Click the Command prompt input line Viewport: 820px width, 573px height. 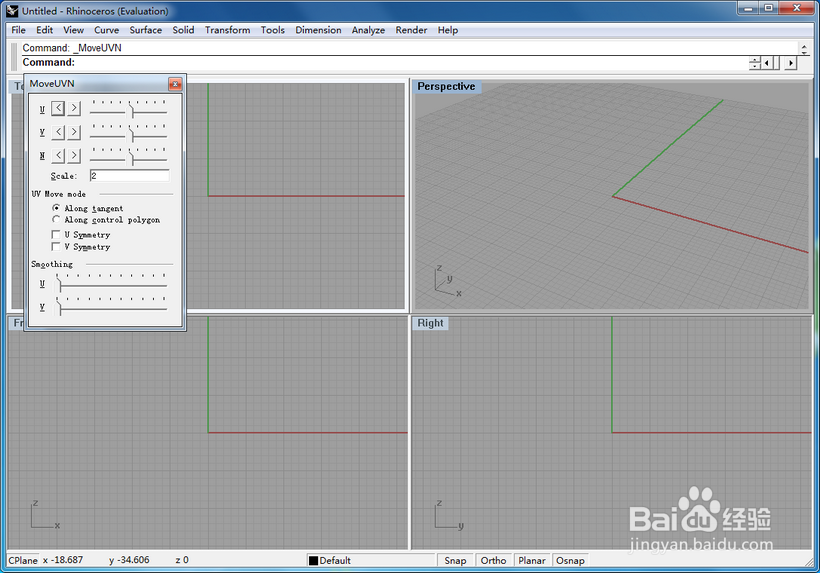point(384,62)
